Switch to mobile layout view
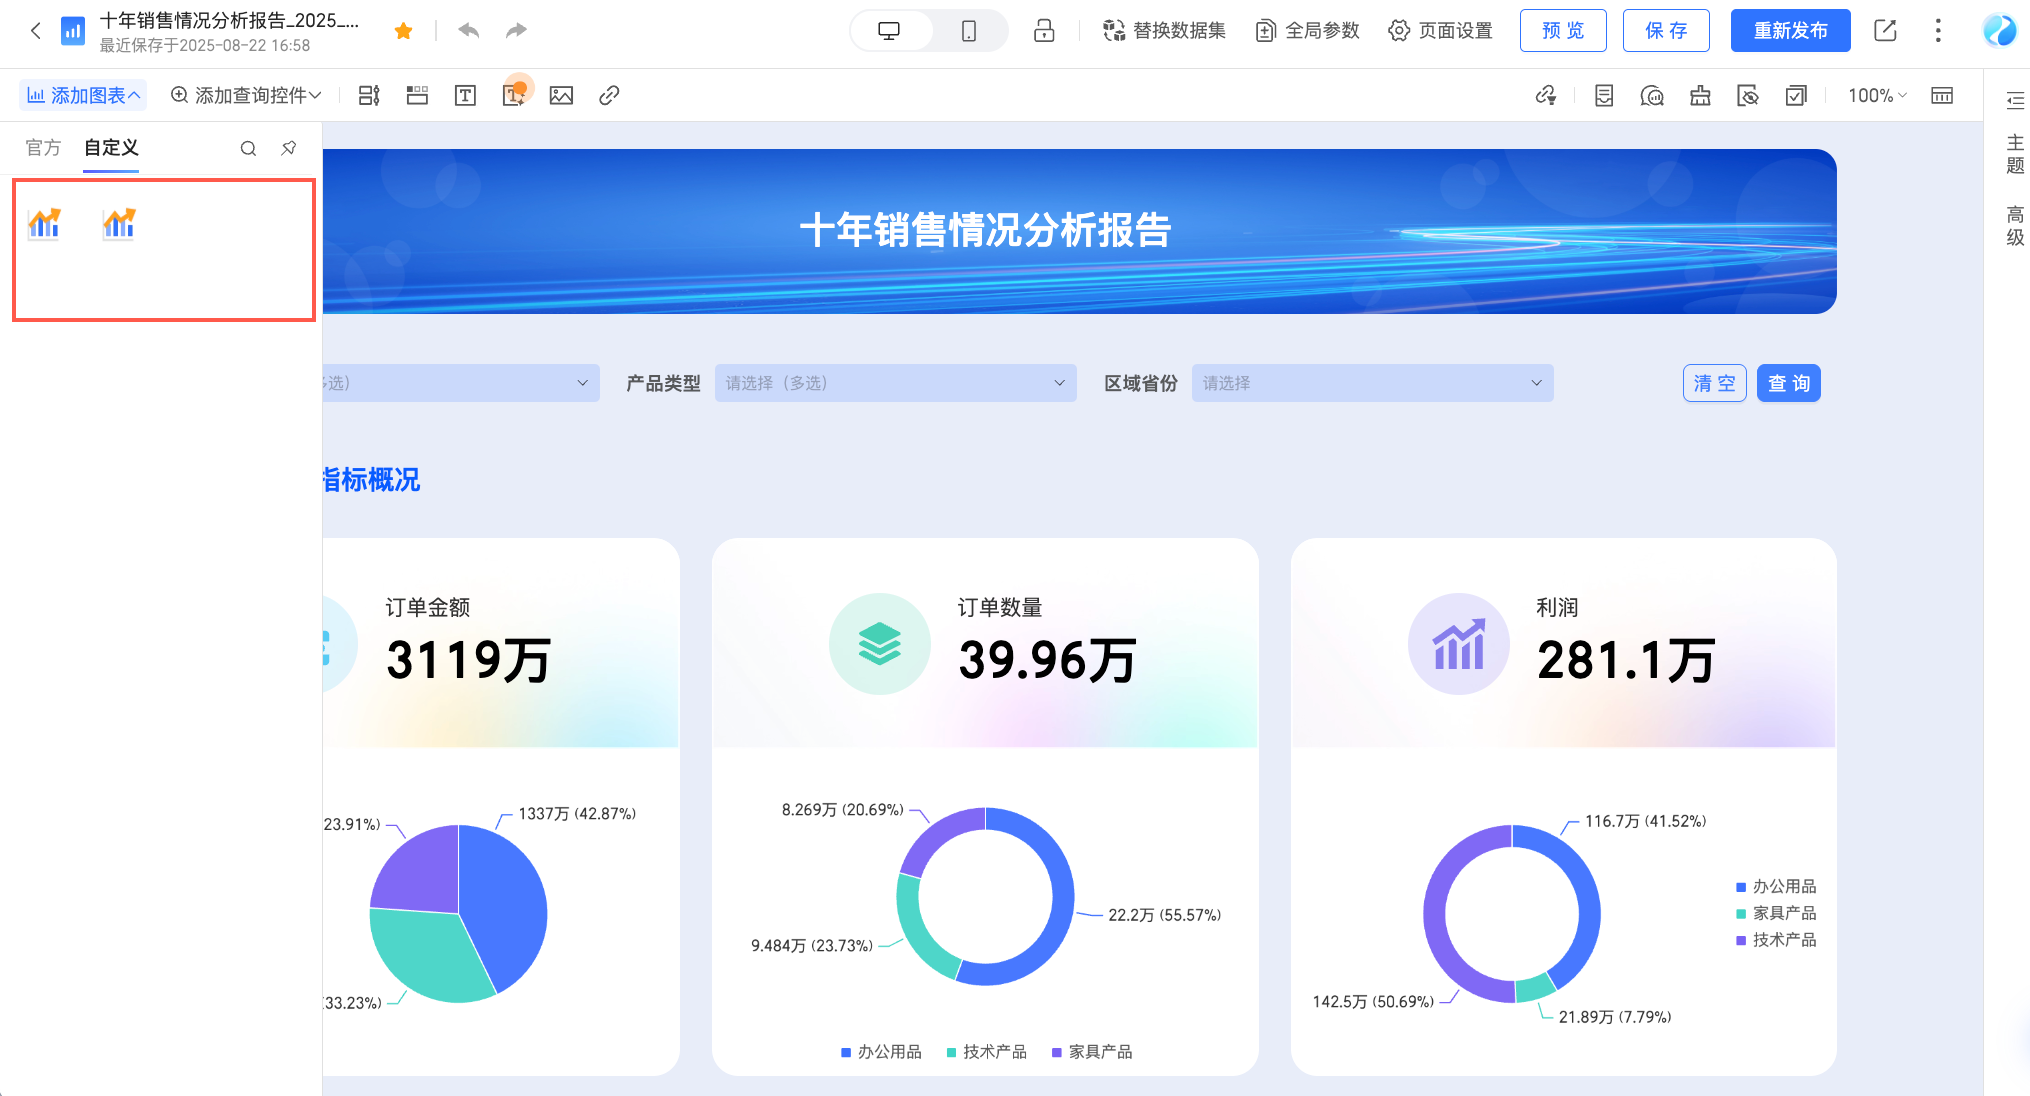Image resolution: width=2030 pixels, height=1096 pixels. point(968,31)
